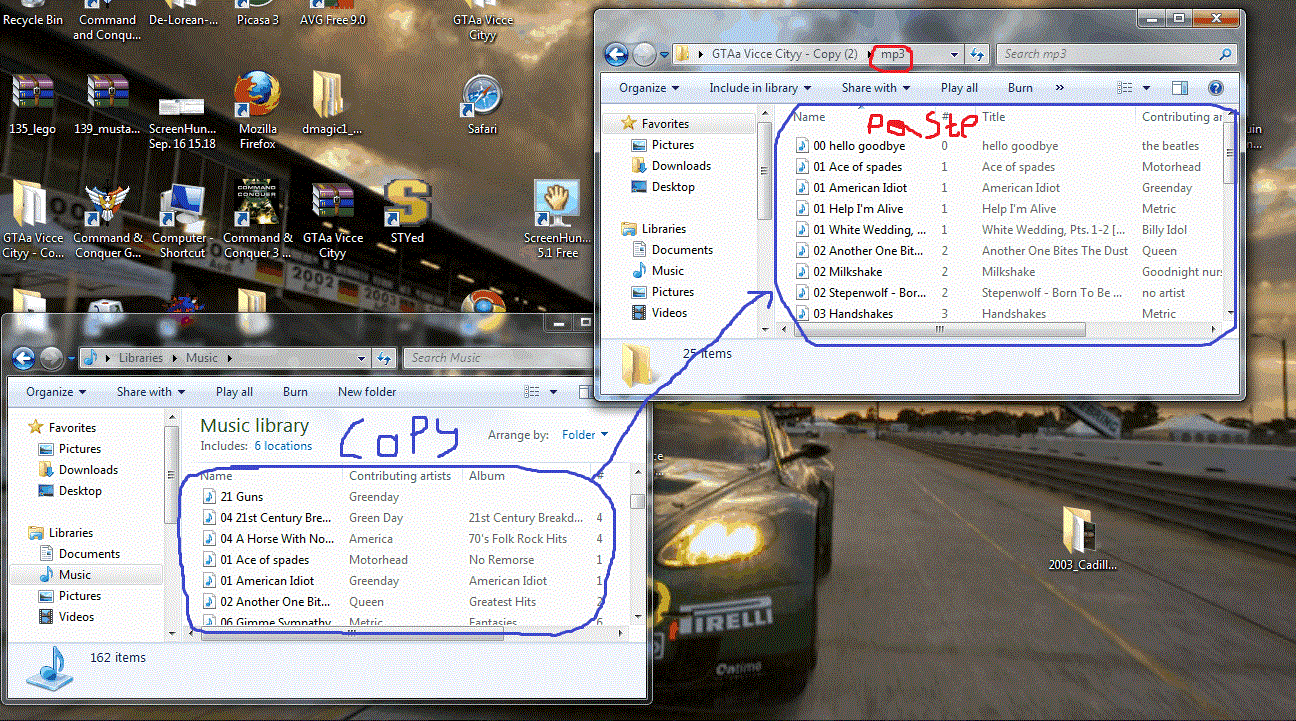Open the Mozilla Firefox desktop shortcut
Viewport: 1296px width, 721px height.
pos(257,110)
